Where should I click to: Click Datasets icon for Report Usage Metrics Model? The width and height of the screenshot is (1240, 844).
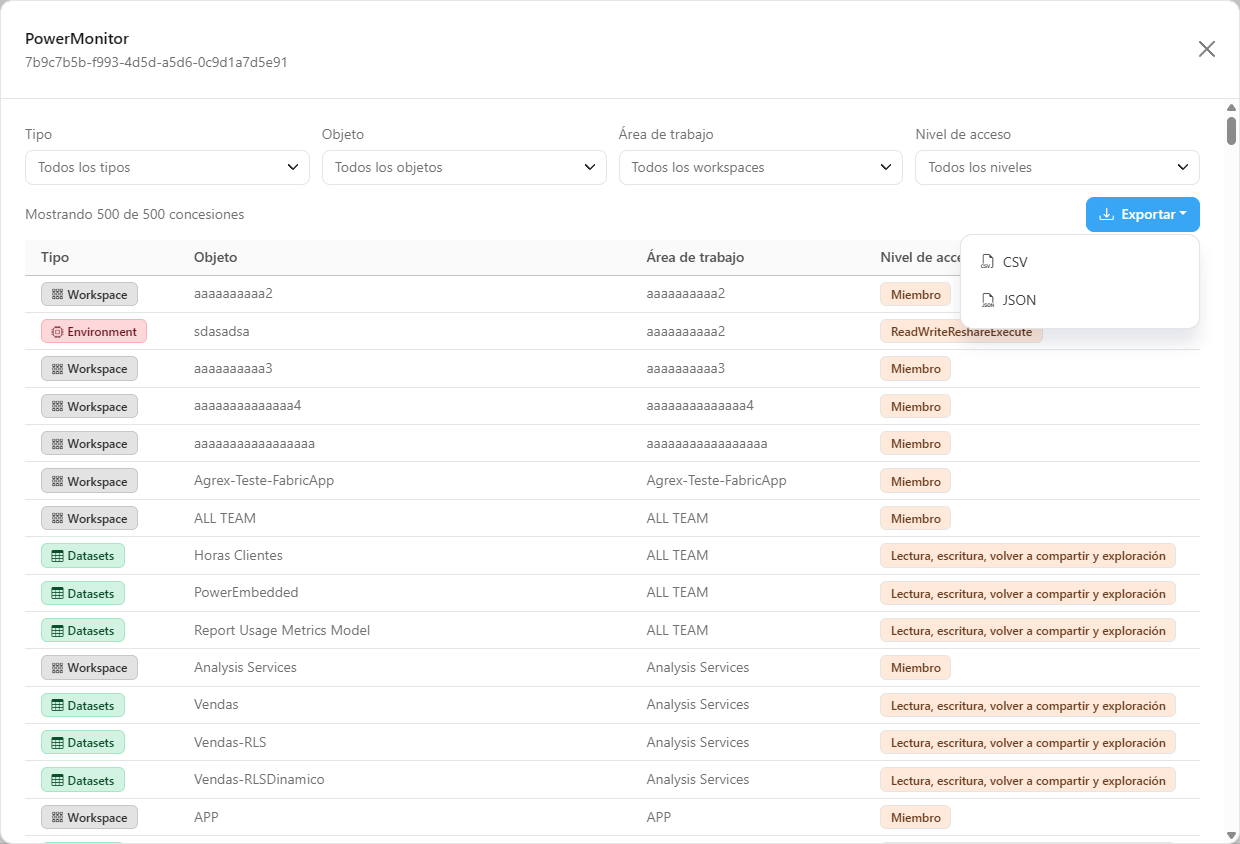tap(57, 631)
